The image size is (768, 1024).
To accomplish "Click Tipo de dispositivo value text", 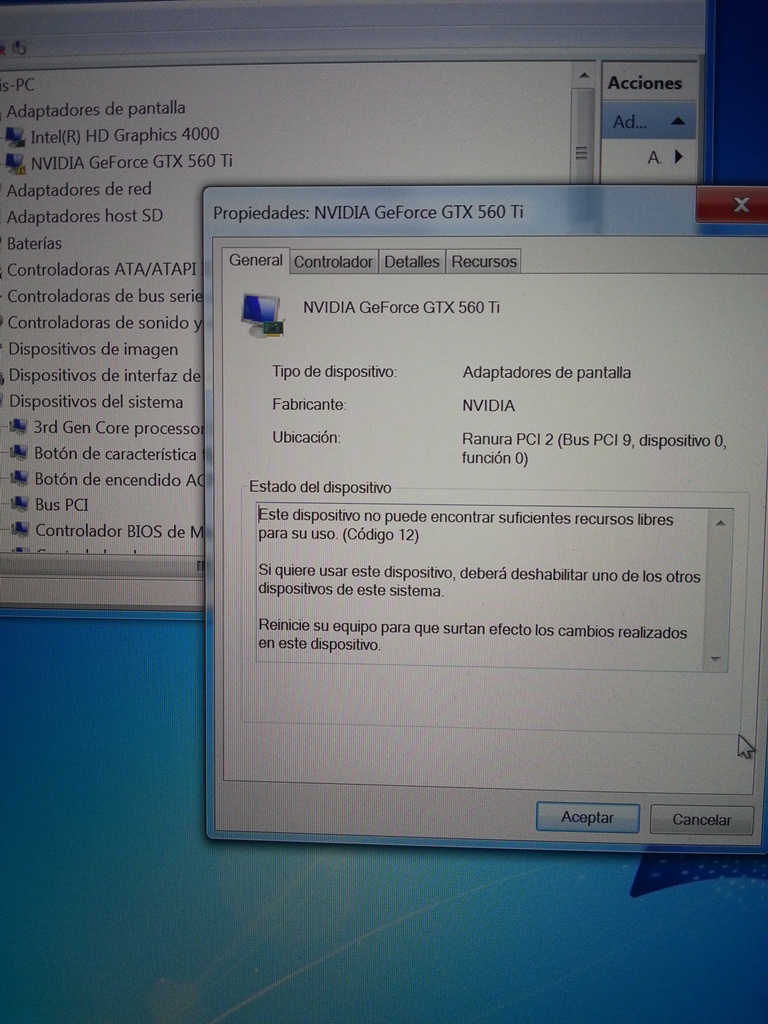I will pos(547,373).
